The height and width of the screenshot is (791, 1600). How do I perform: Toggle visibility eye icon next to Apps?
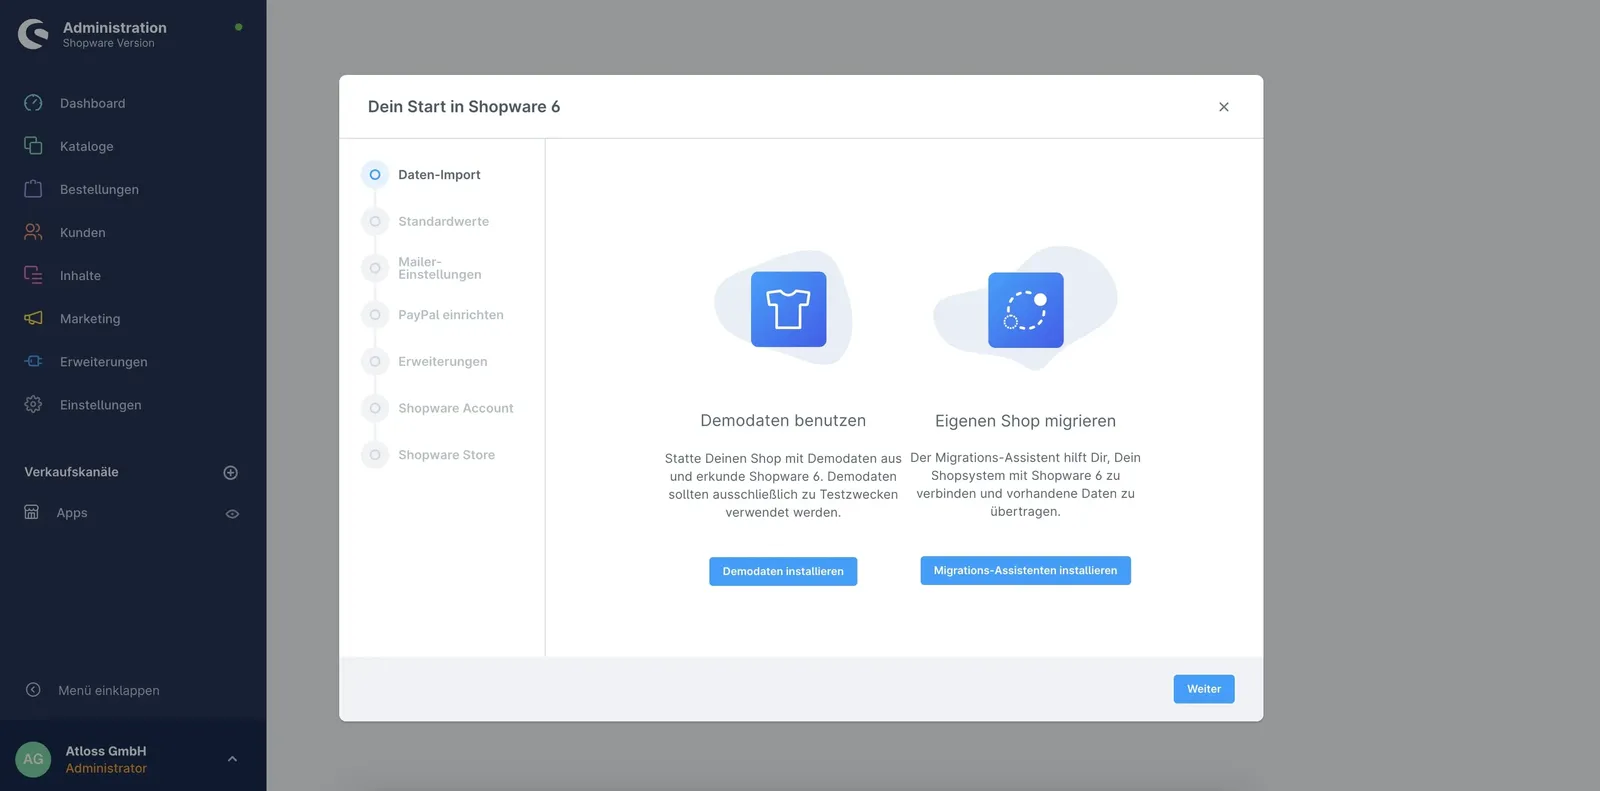tap(232, 514)
